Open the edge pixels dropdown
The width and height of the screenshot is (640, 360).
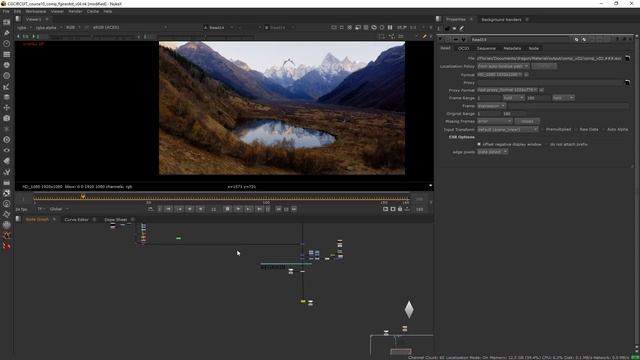click(x=493, y=152)
